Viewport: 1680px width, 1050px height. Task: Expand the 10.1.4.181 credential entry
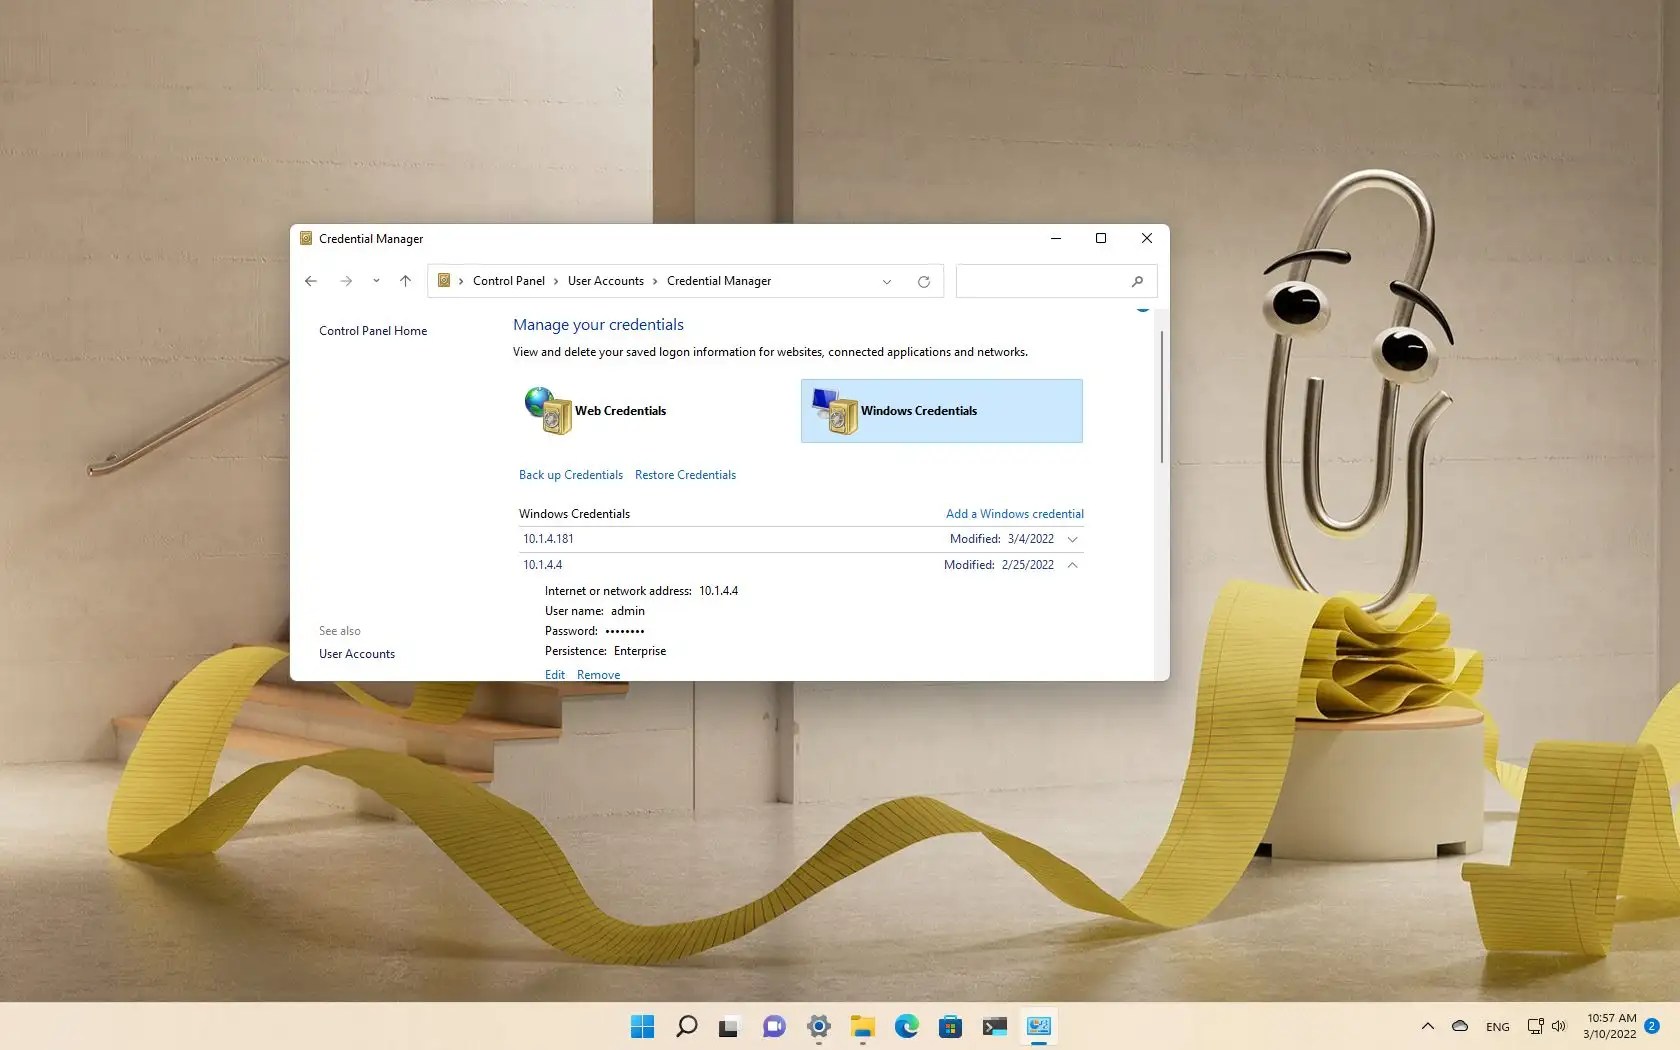coord(1073,539)
